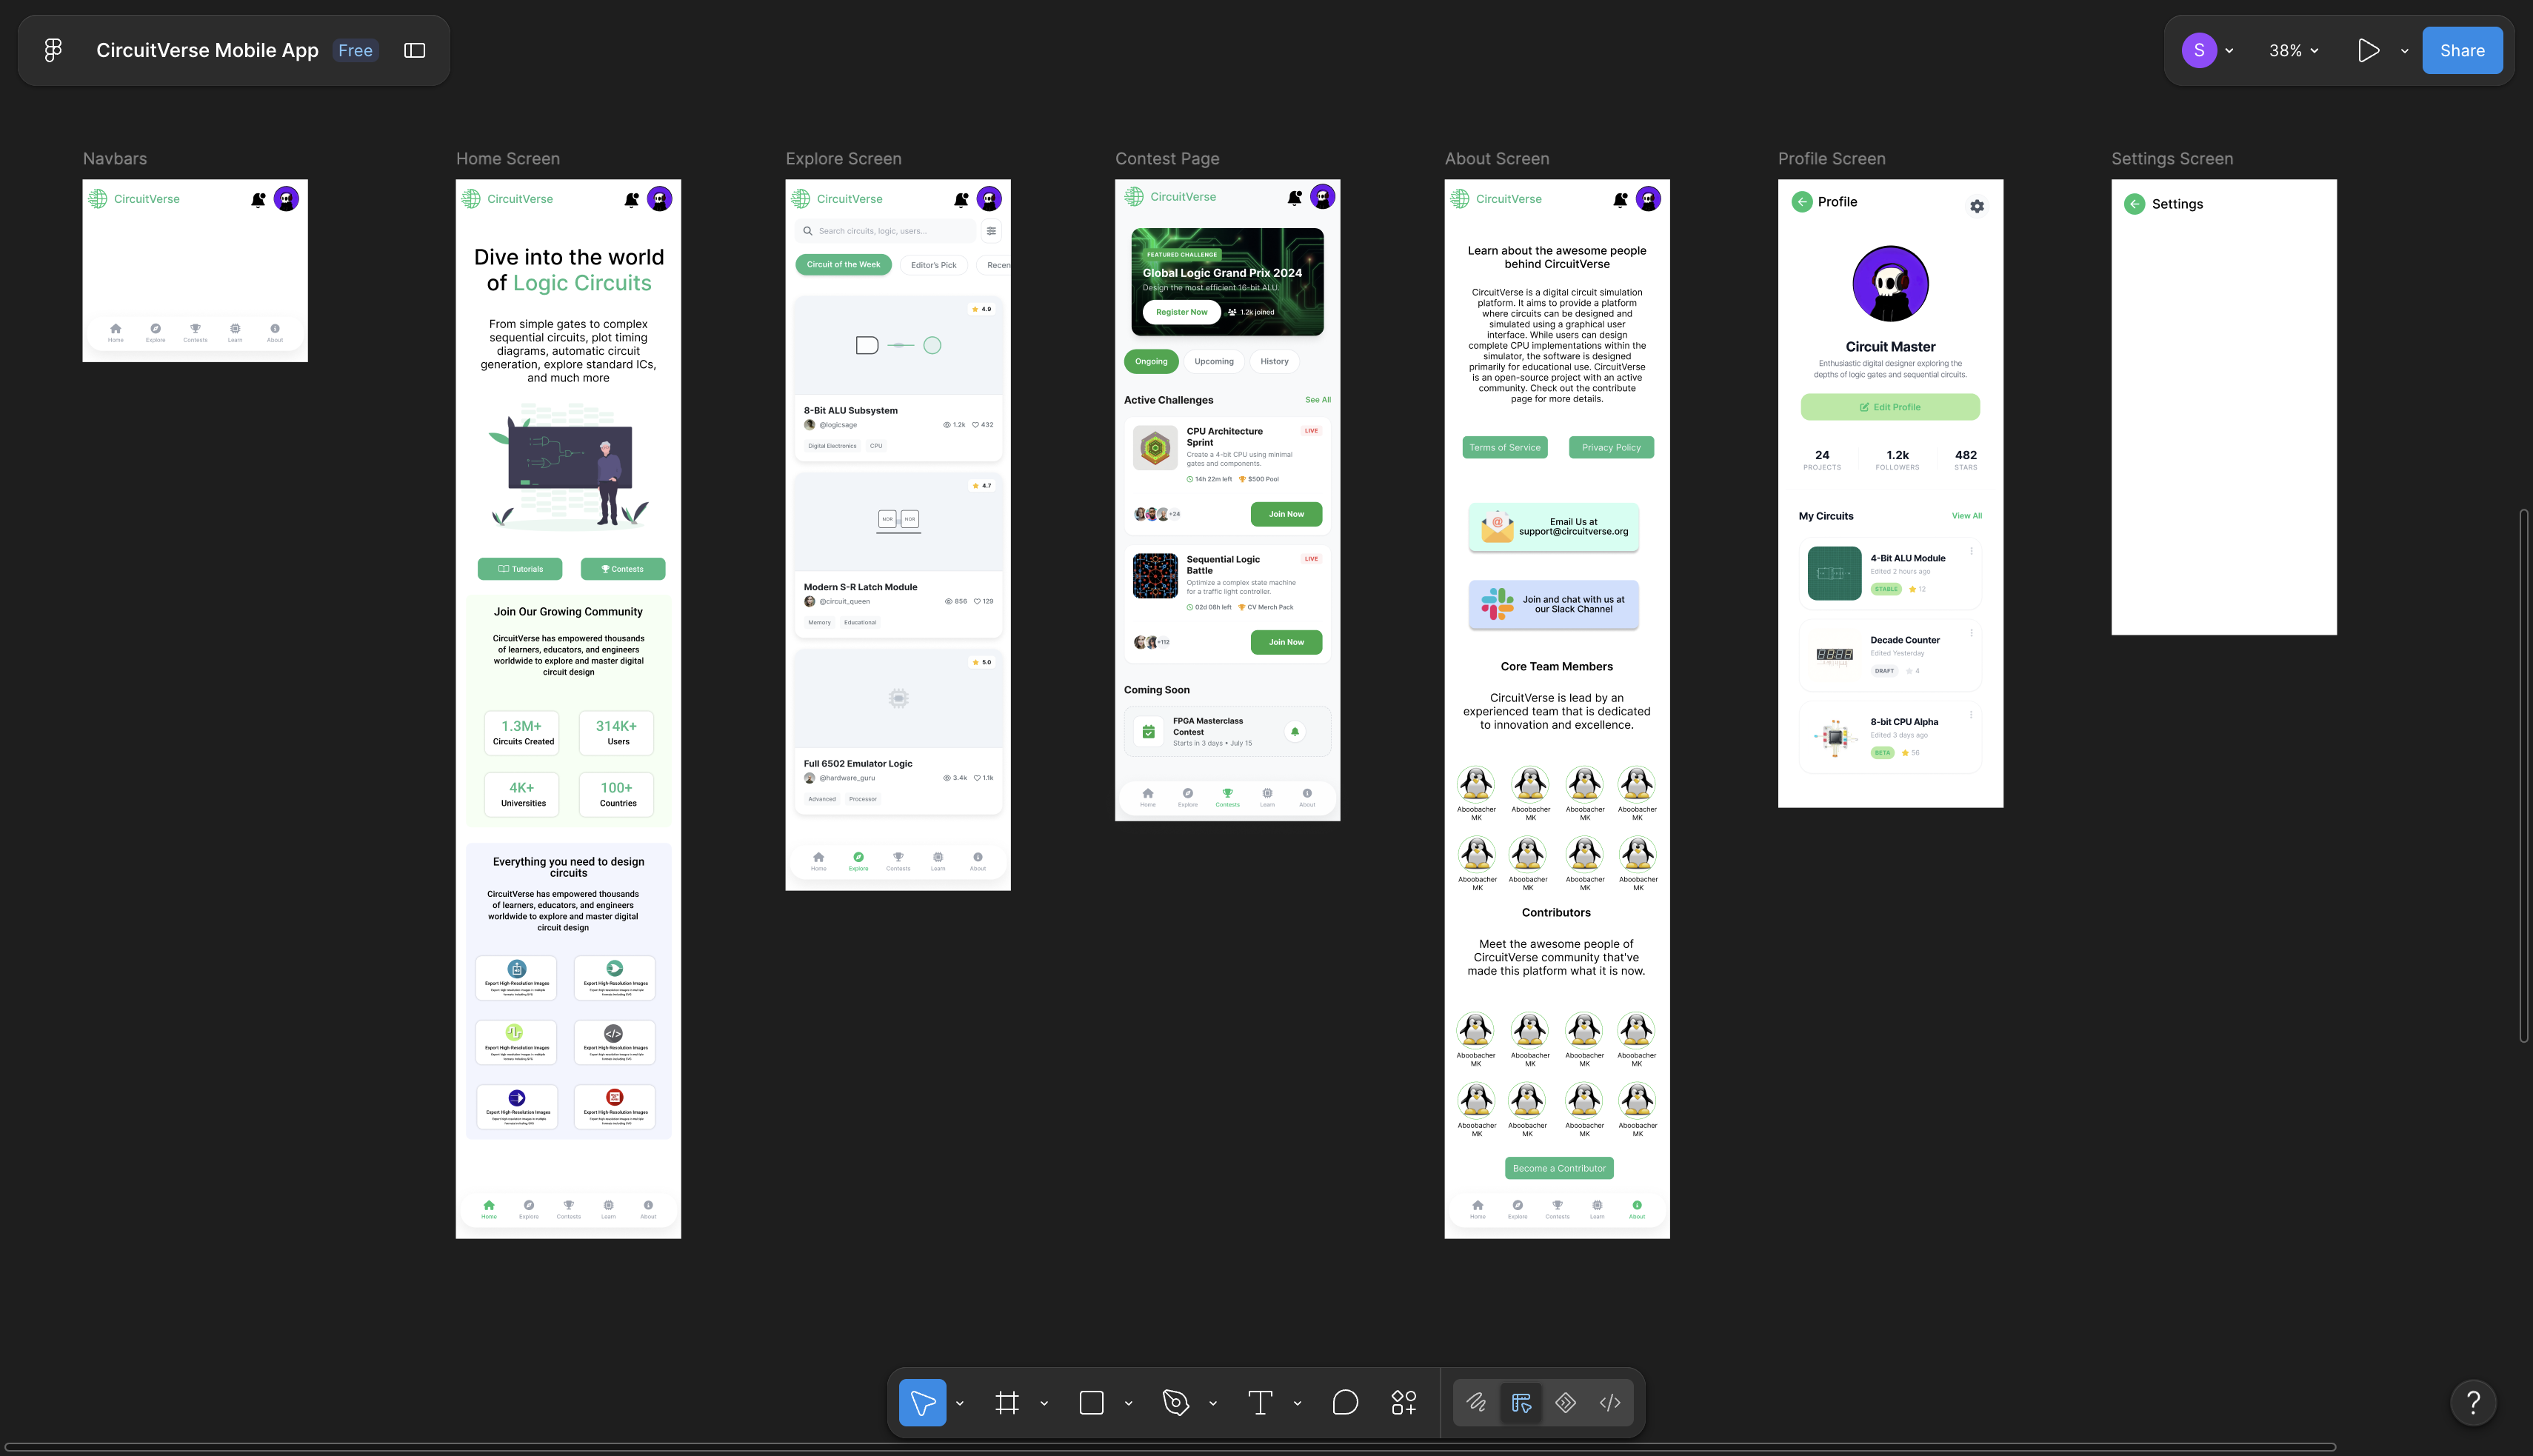
Task: Click the back arrow beside Settings title
Action: [x=2134, y=204]
